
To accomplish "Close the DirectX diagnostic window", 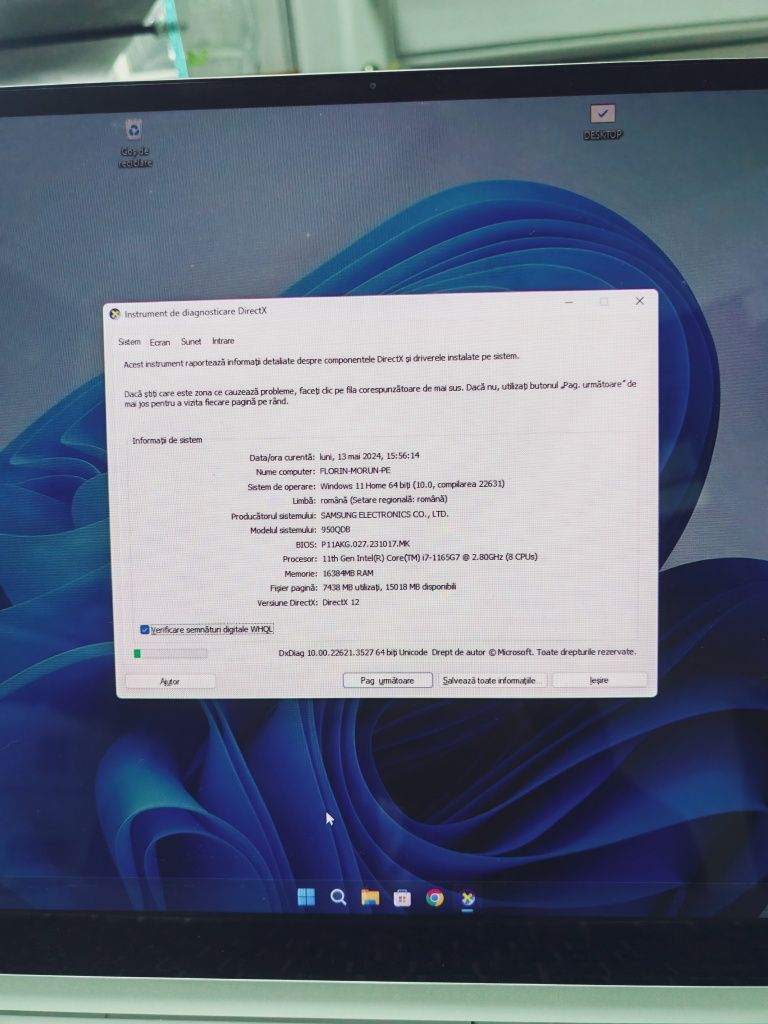I will point(639,301).
